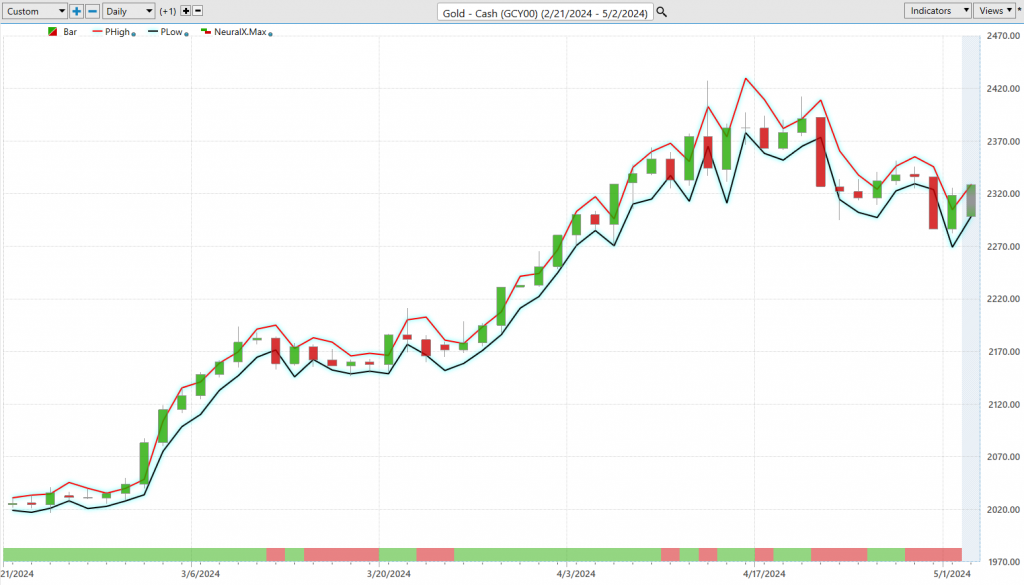
Task: Click the 2120.00 price axis label
Action: coord(1003,405)
